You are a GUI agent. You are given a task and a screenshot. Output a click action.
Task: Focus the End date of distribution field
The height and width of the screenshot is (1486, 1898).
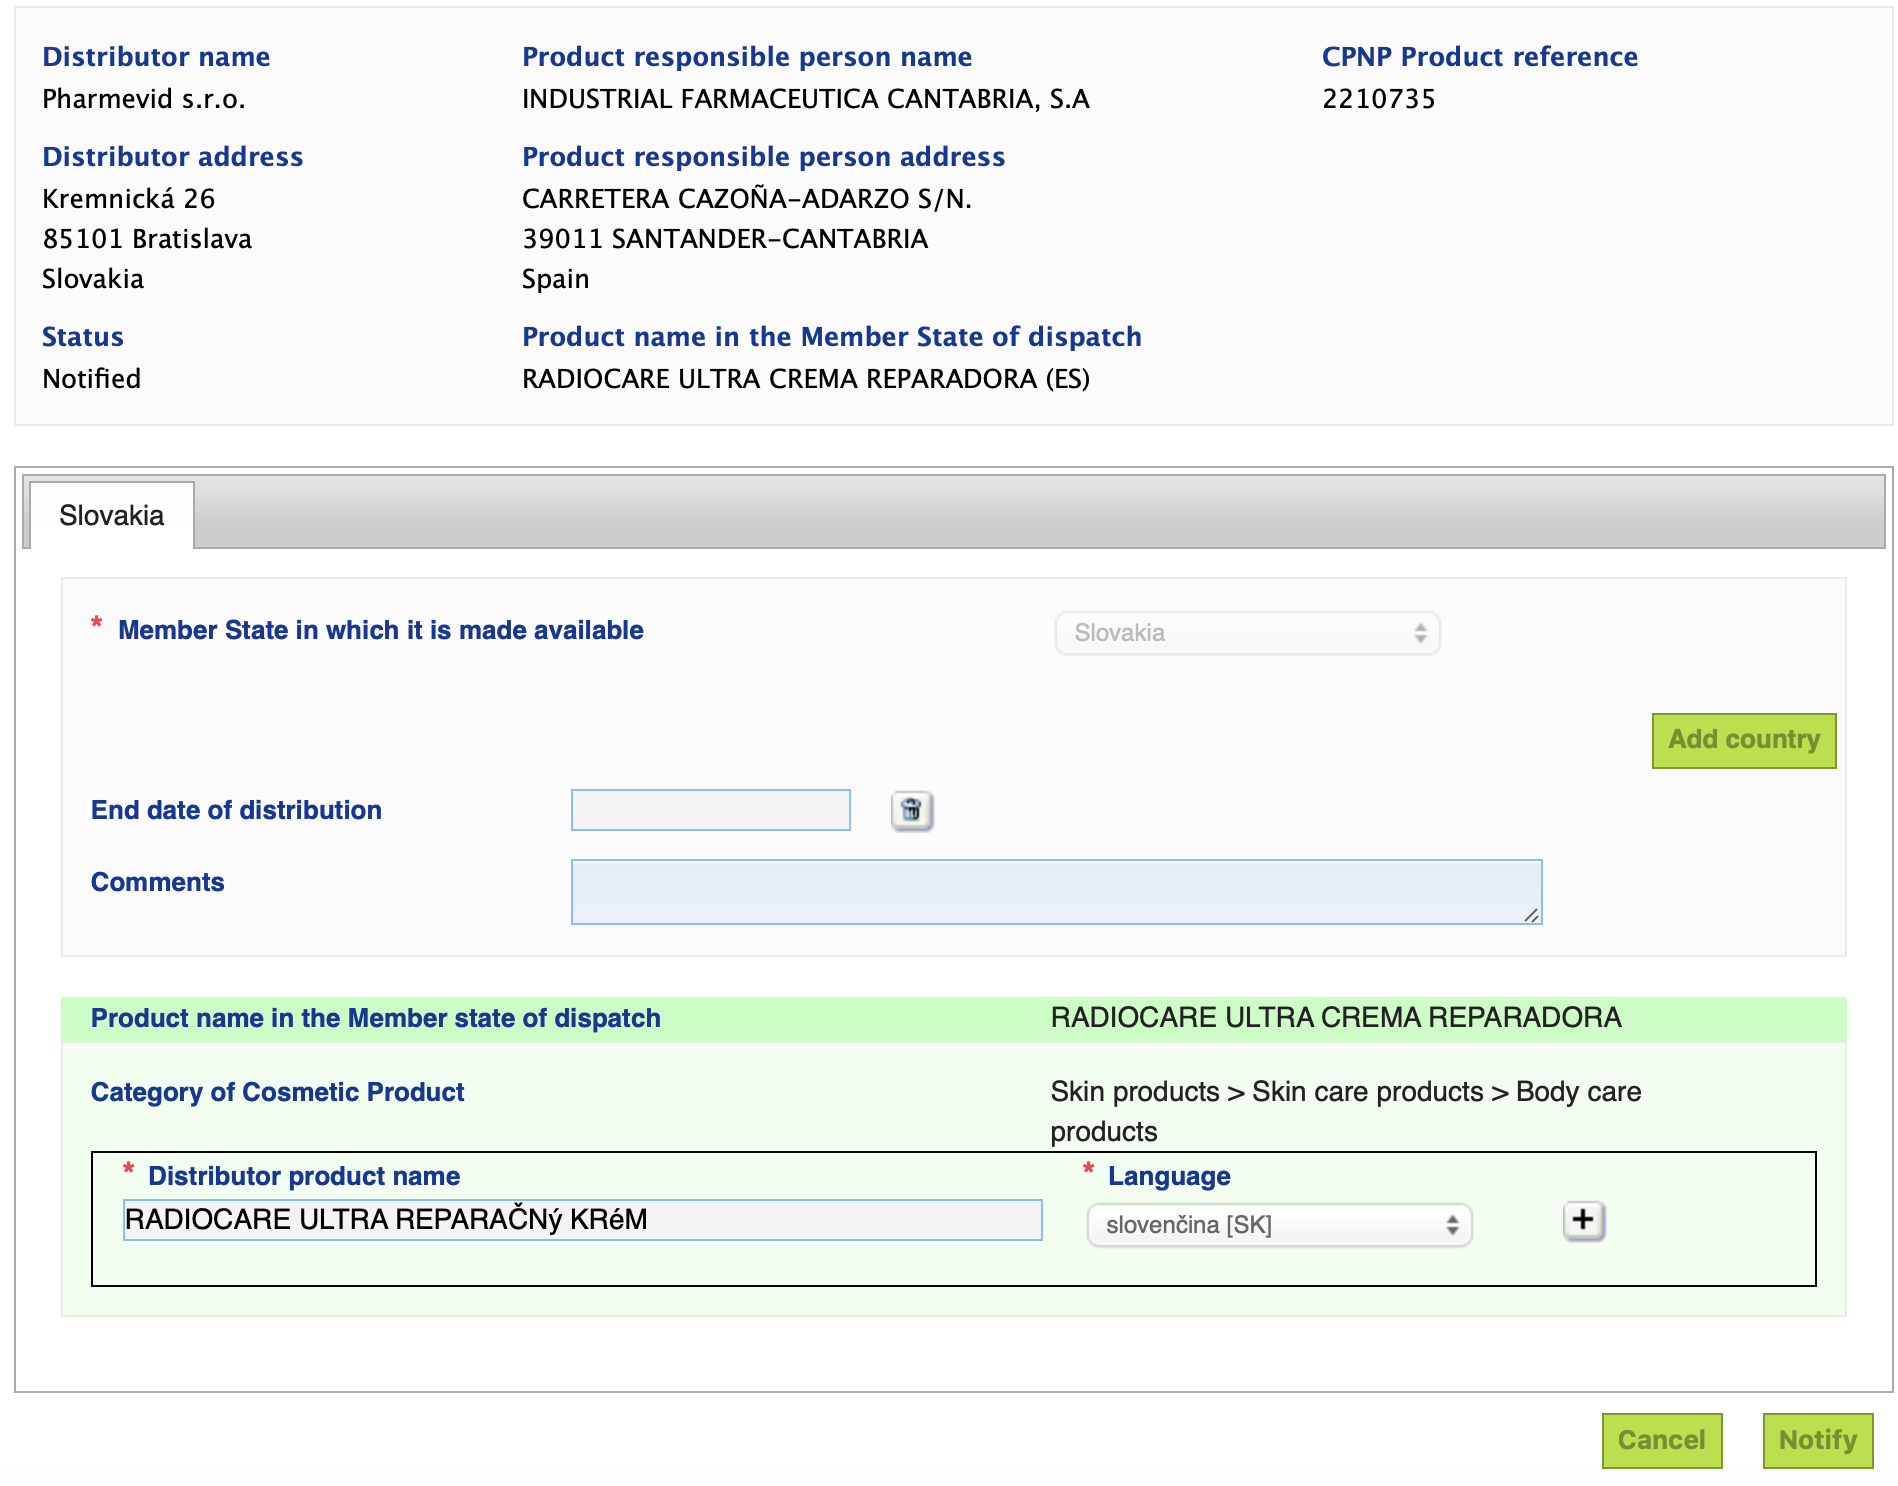[710, 810]
